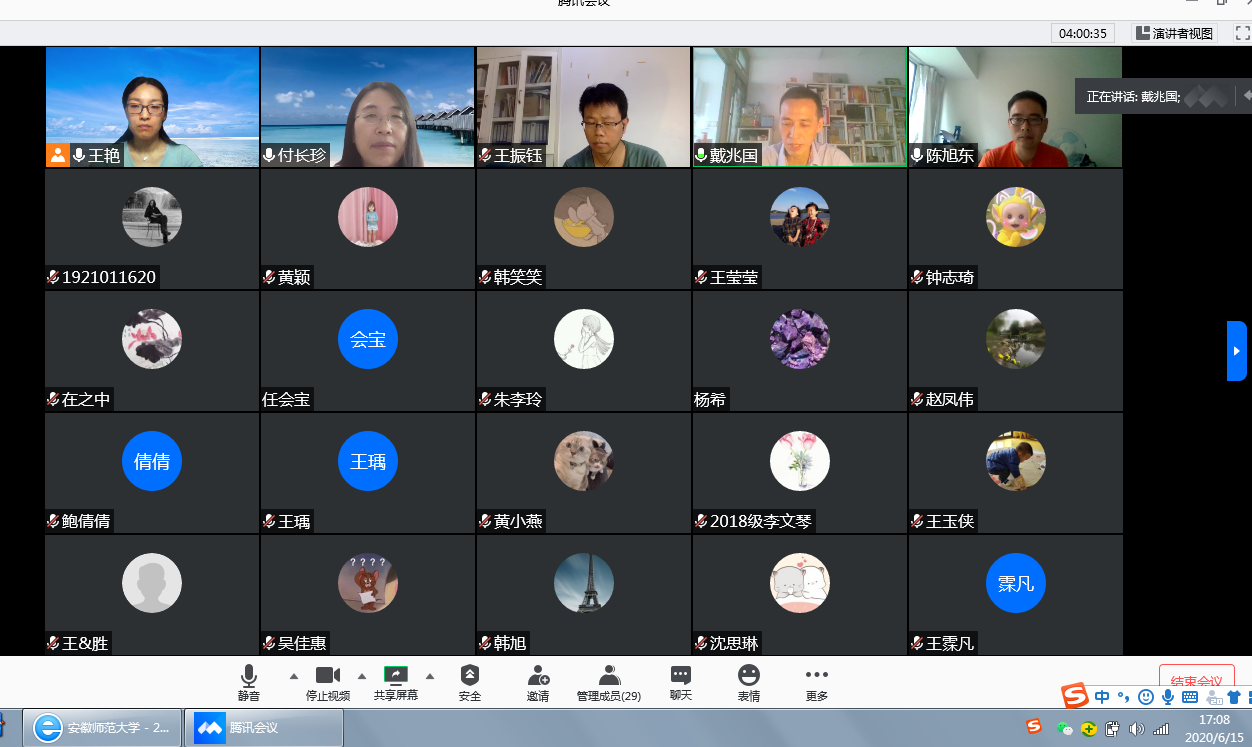This screenshot has height=747, width=1252.
Task: Open the Emoji reactions (表情) icon
Action: (x=748, y=676)
